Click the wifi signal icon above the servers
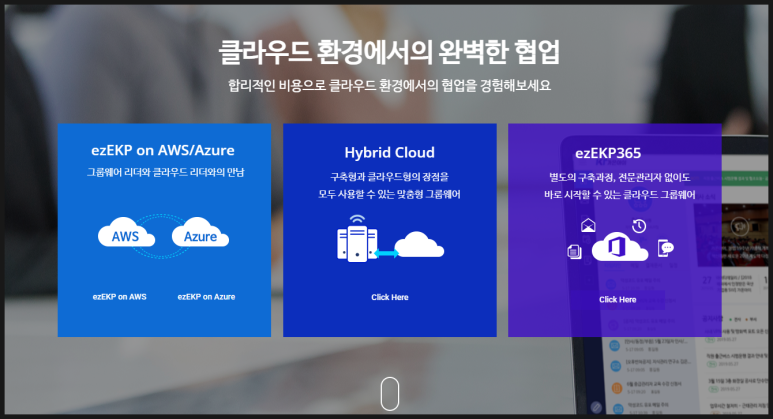This screenshot has width=773, height=419. click(x=357, y=219)
